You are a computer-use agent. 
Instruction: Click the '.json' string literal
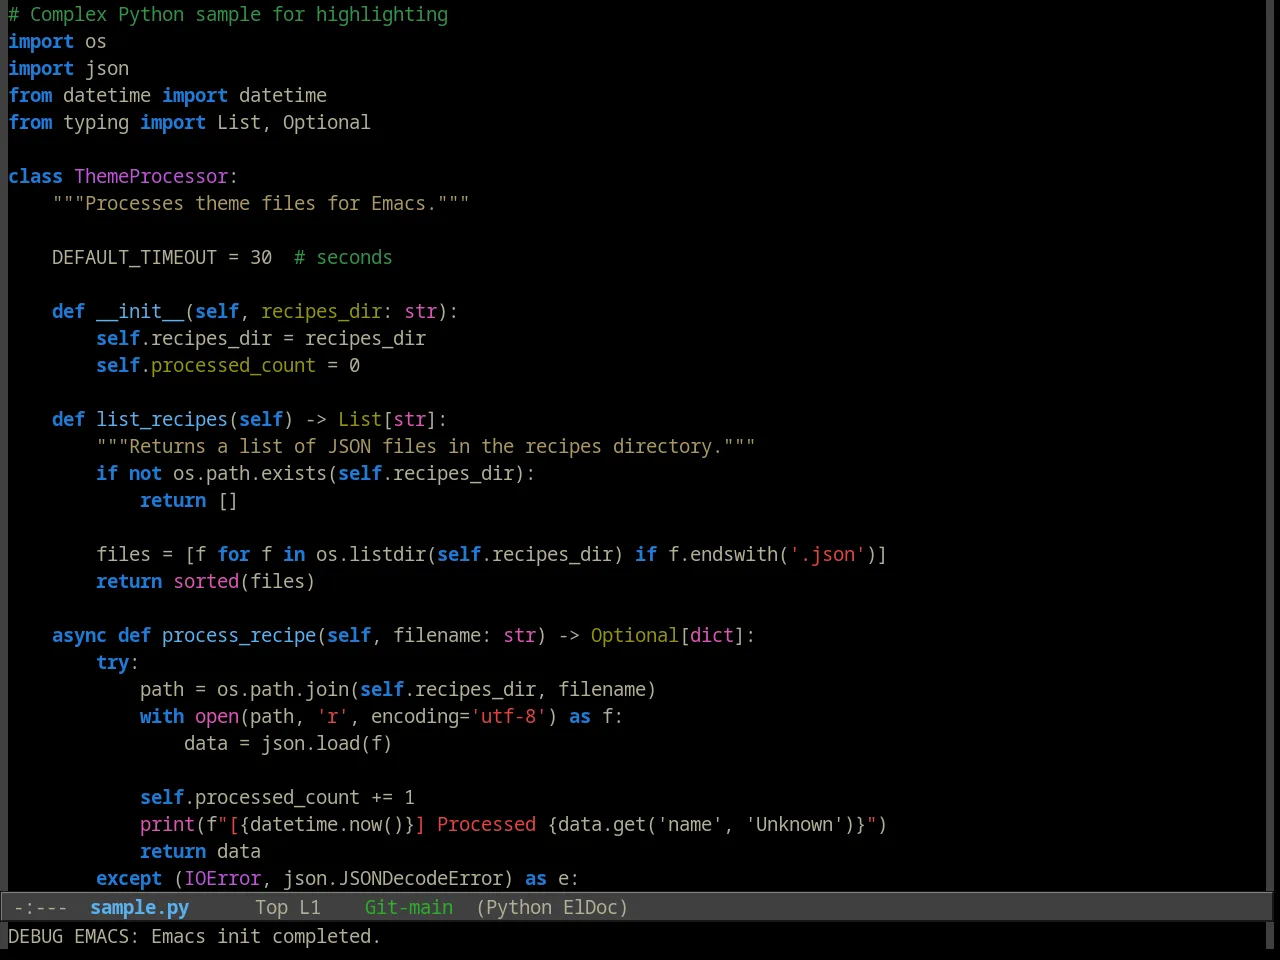pyautogui.click(x=827, y=555)
